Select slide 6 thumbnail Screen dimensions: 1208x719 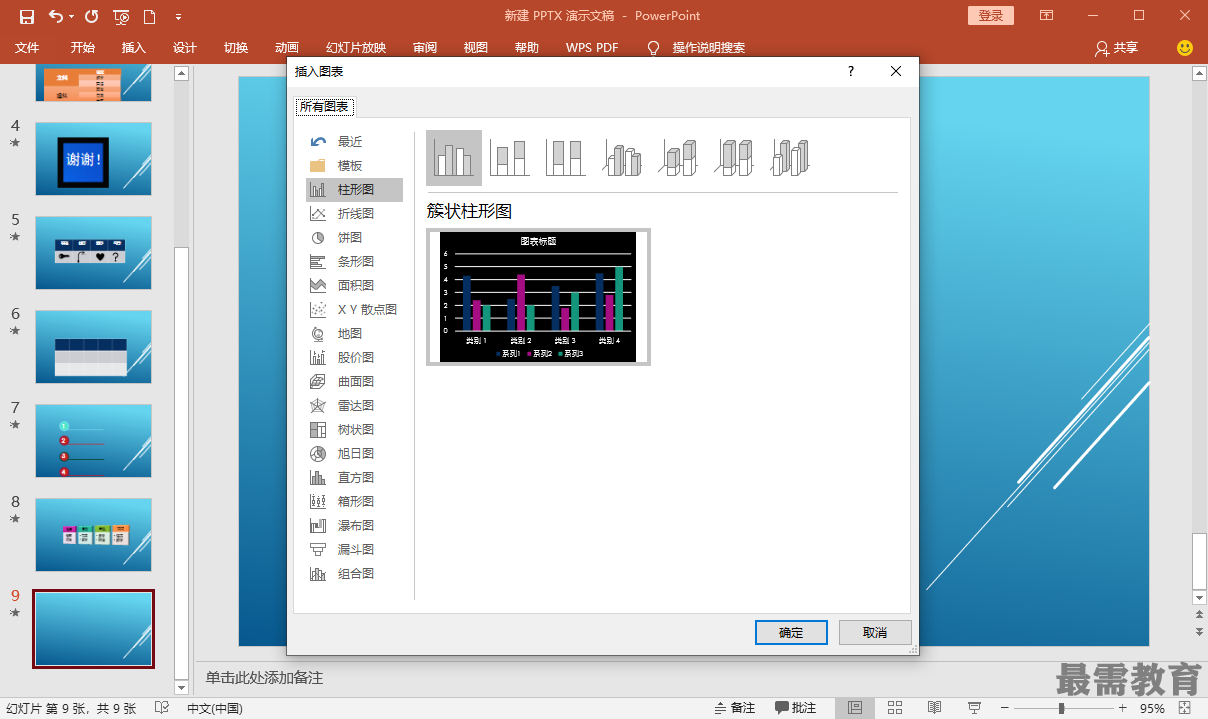93,347
